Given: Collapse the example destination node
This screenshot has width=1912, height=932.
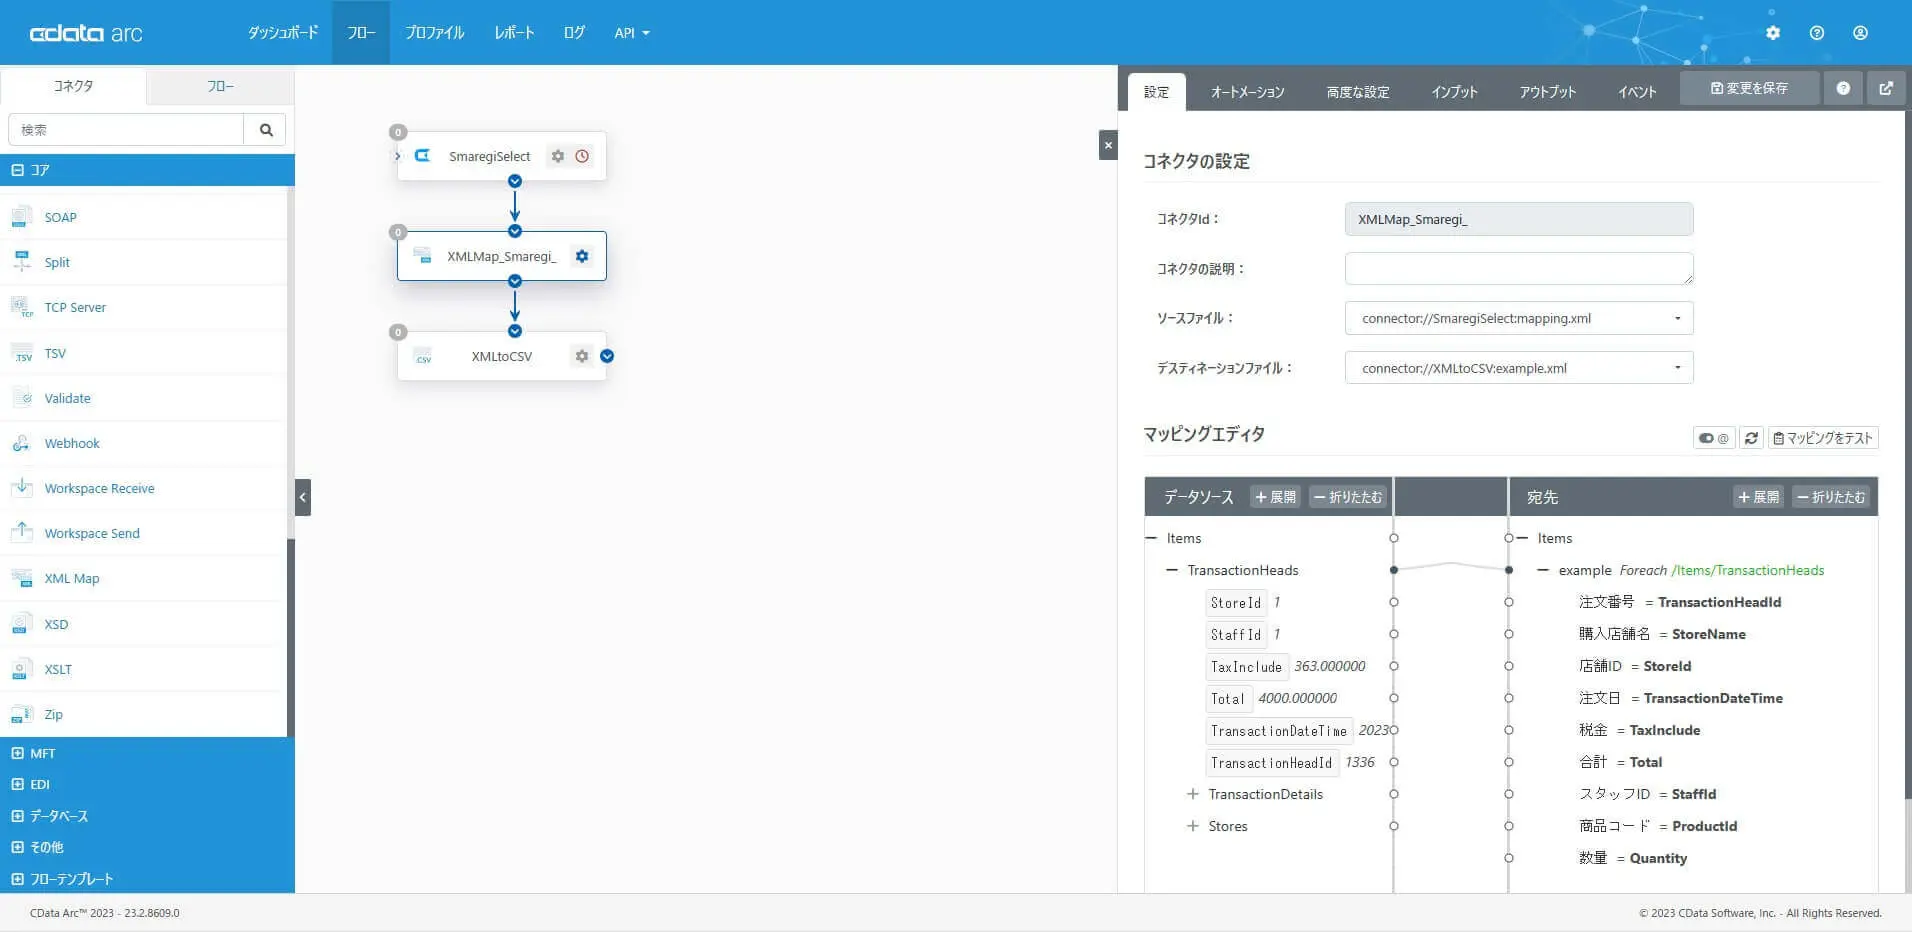Looking at the screenshot, I should (x=1542, y=570).
